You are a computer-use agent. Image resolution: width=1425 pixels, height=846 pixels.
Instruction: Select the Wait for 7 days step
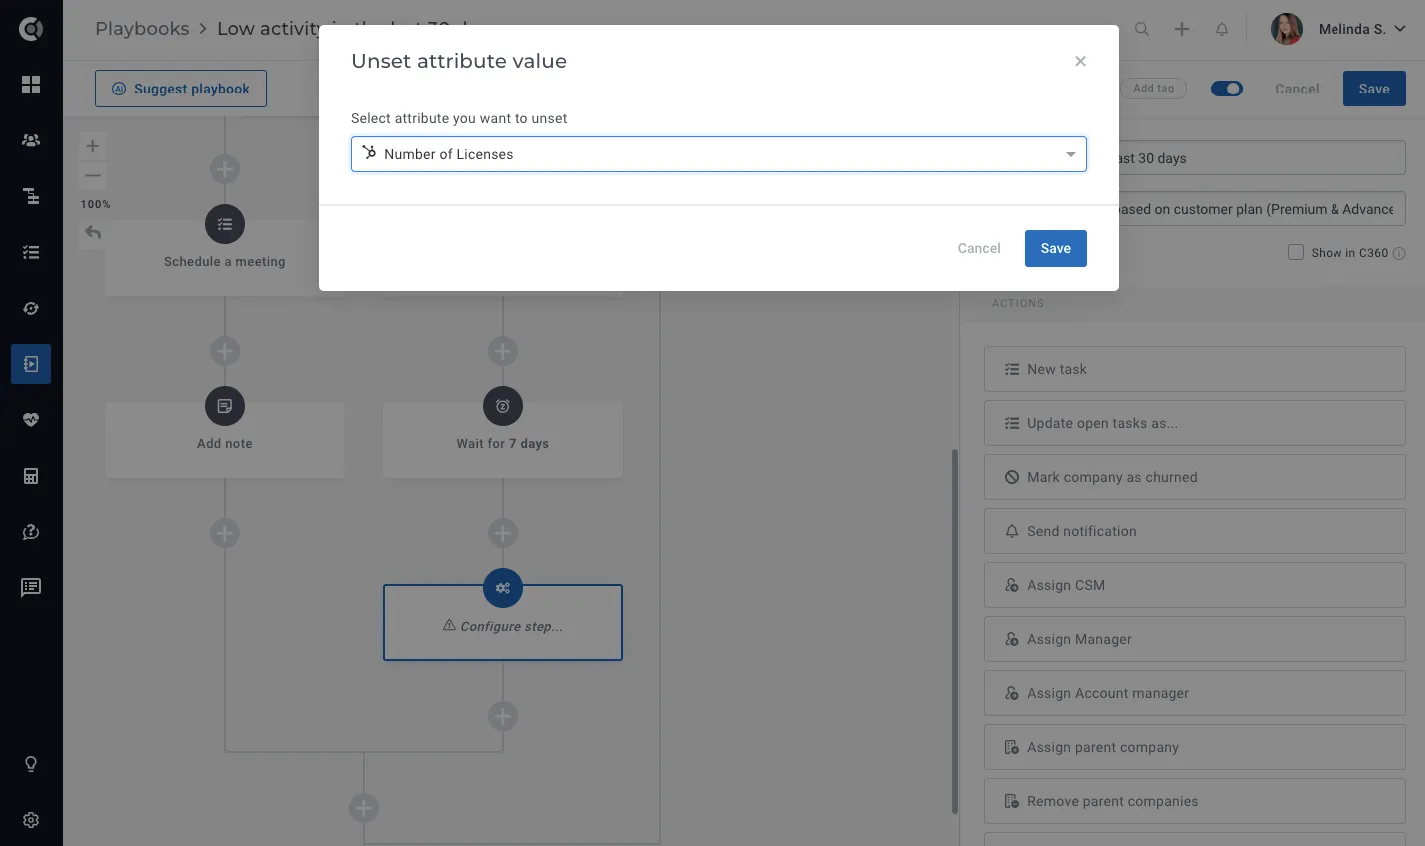[x=503, y=440]
